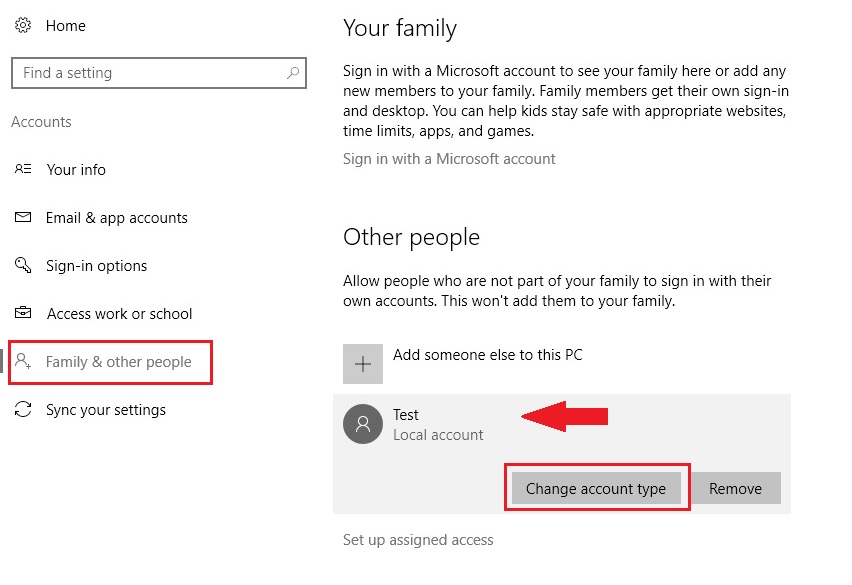Select Access work or school
852x585 pixels.
119,314
